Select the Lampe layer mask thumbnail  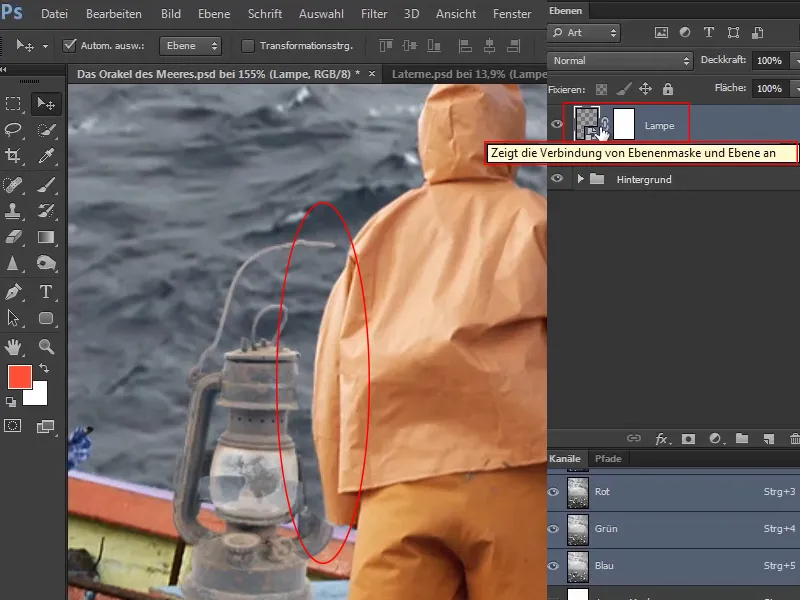pyautogui.click(x=623, y=123)
